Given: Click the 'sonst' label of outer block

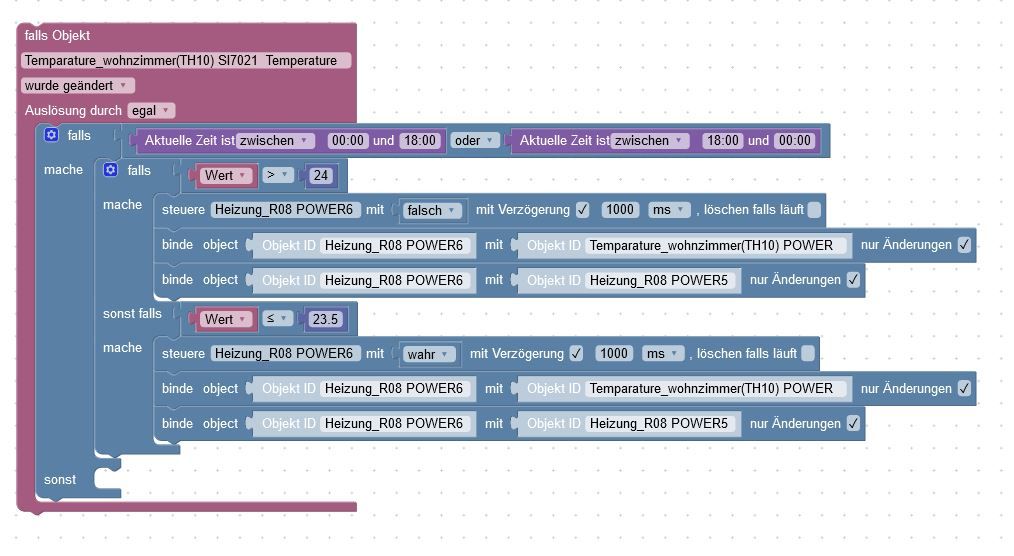Looking at the screenshot, I should [x=59, y=480].
